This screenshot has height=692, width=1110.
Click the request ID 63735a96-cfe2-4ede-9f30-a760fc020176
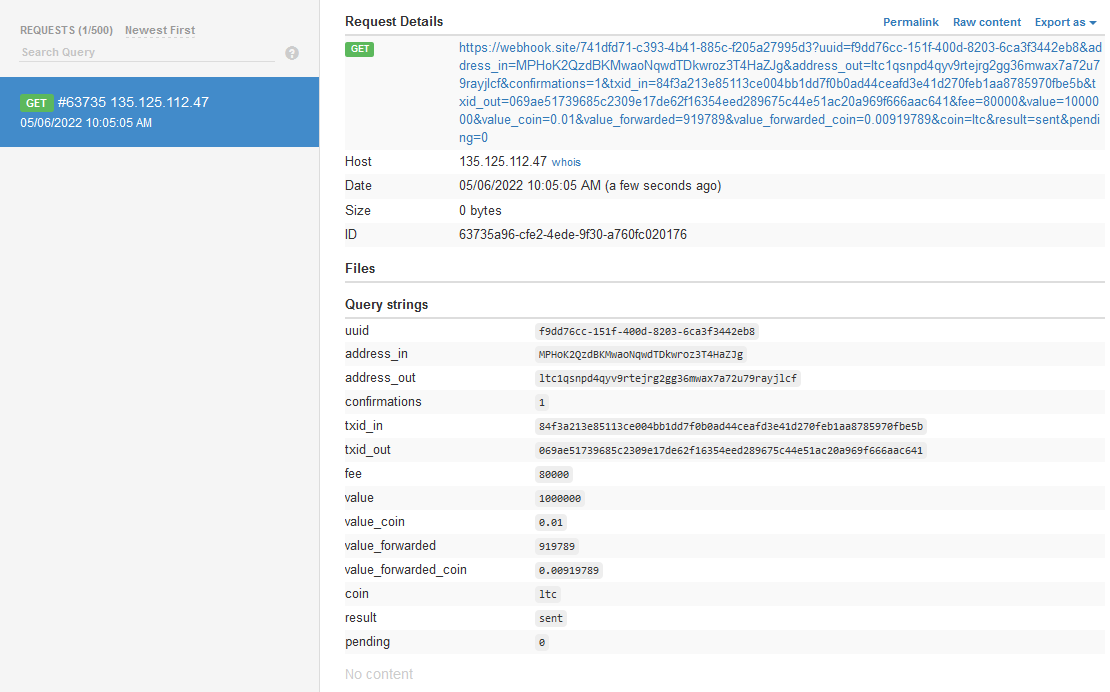click(573, 235)
